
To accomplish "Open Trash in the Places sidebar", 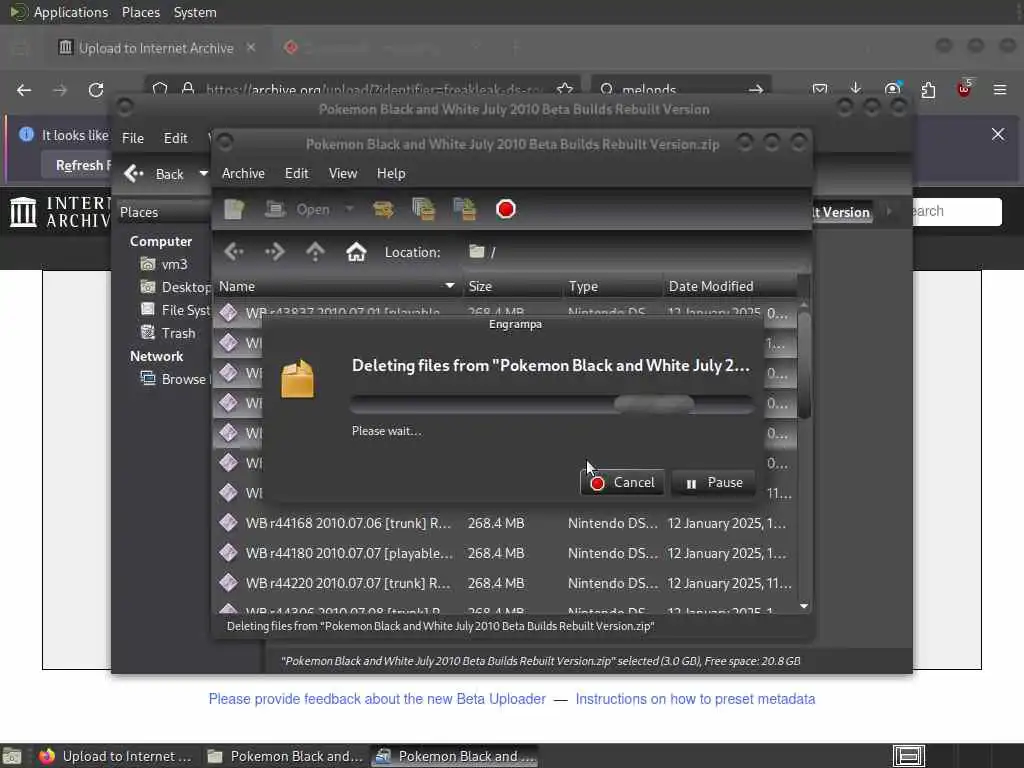I will click(x=168, y=333).
